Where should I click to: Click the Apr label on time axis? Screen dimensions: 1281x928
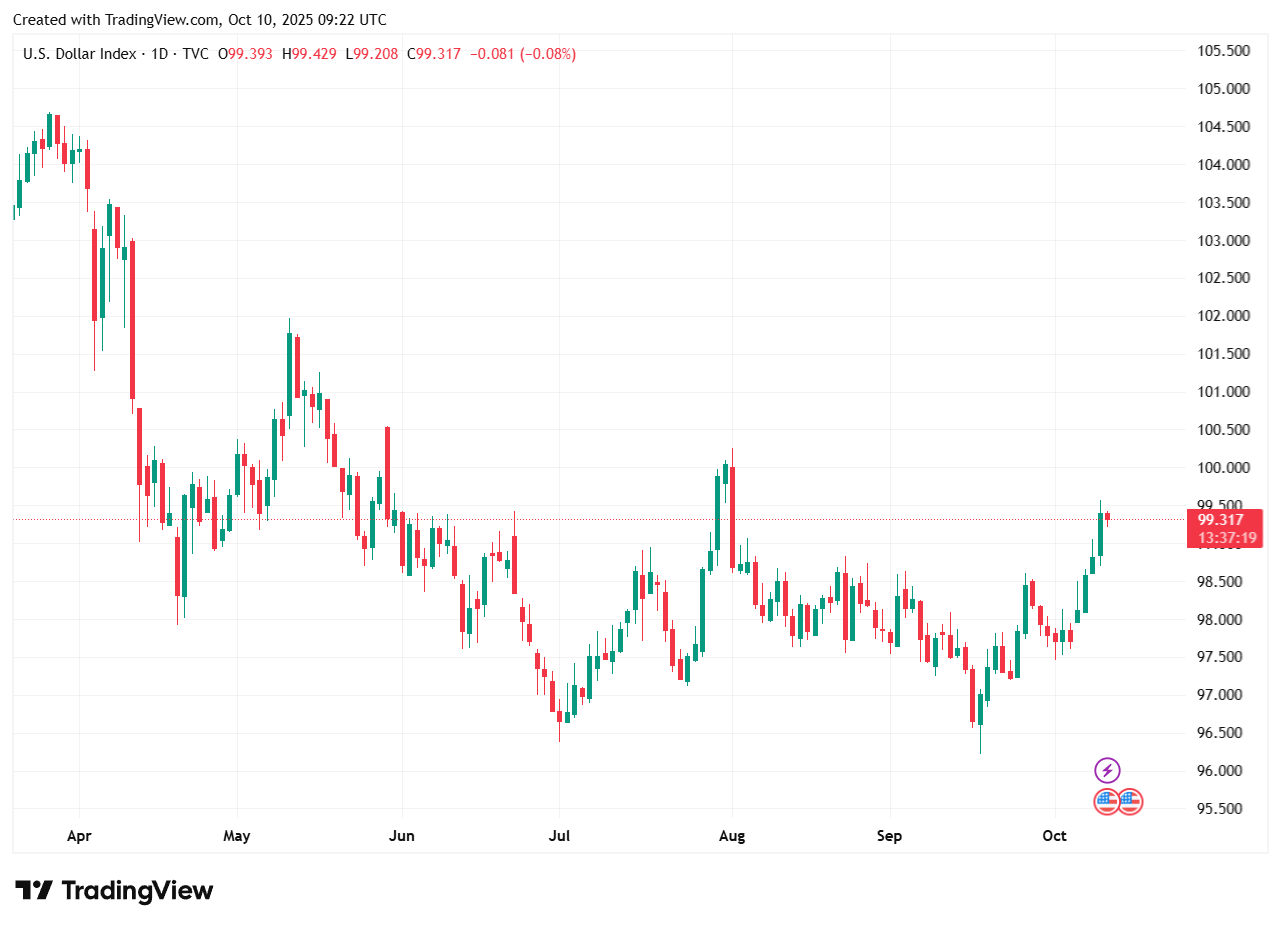pos(79,835)
